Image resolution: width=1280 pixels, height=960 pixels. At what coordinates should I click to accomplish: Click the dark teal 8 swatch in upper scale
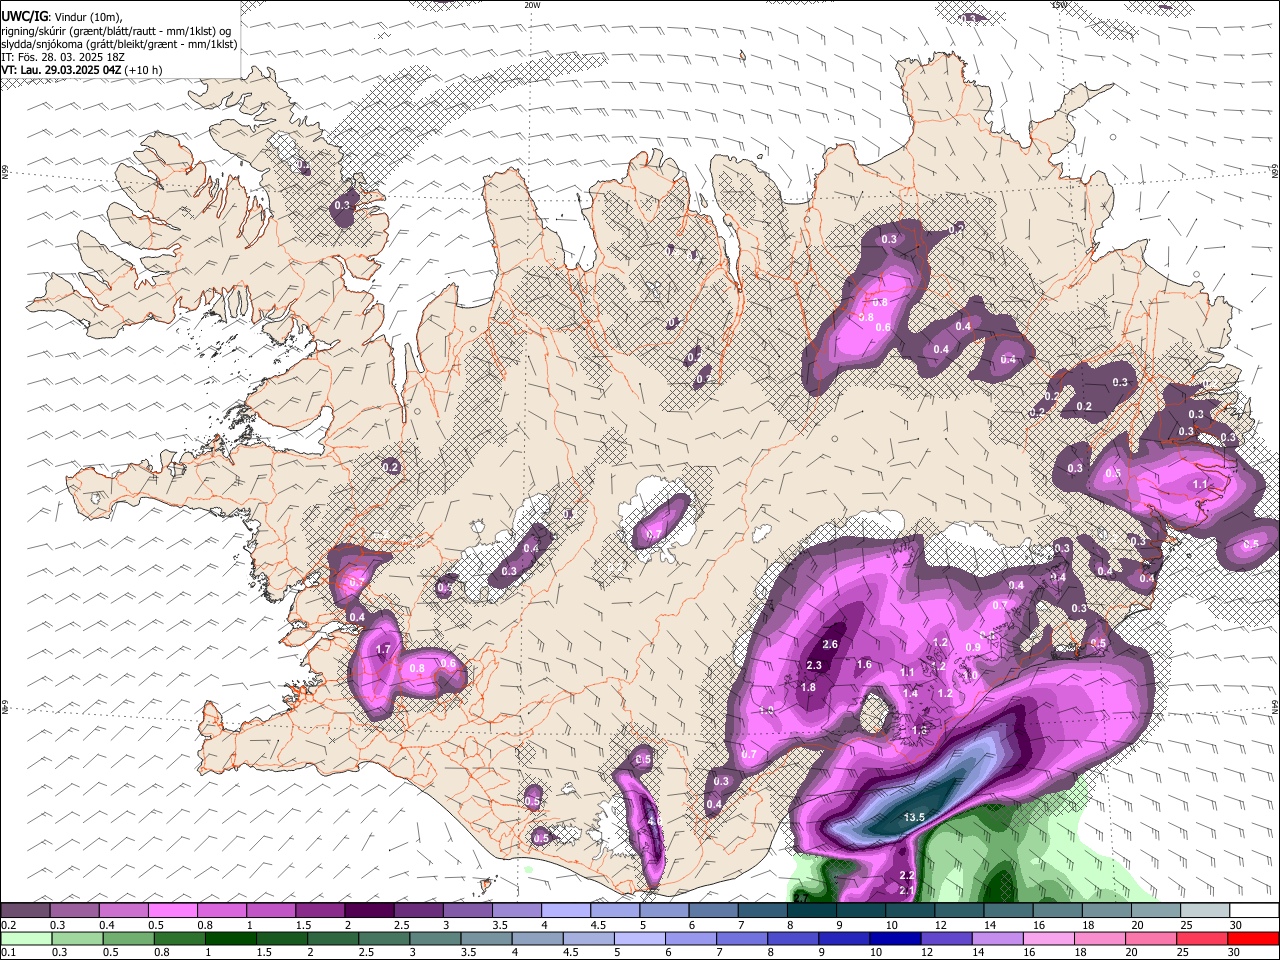(x=810, y=911)
